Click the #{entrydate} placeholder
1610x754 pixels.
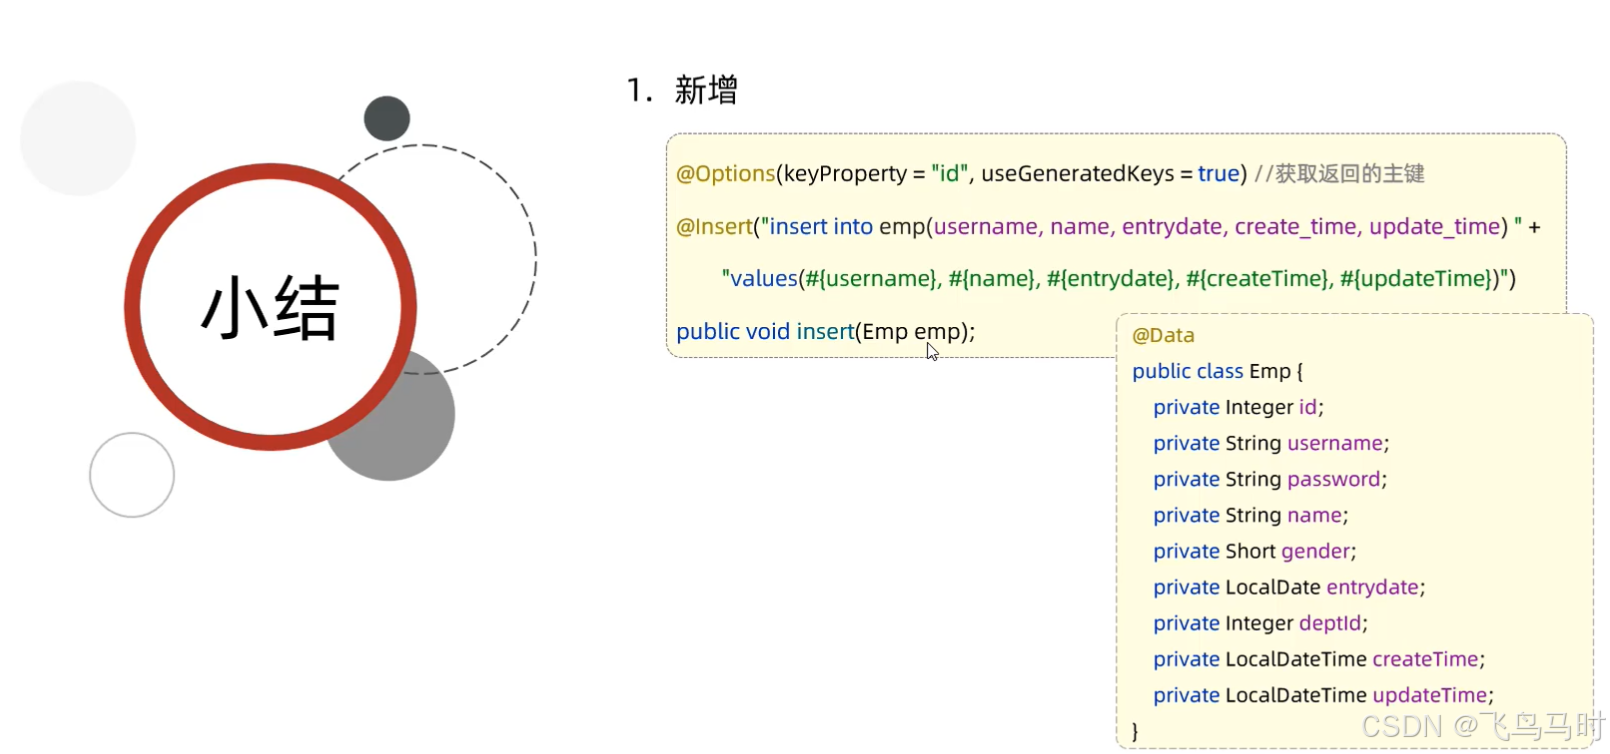coord(1109,279)
